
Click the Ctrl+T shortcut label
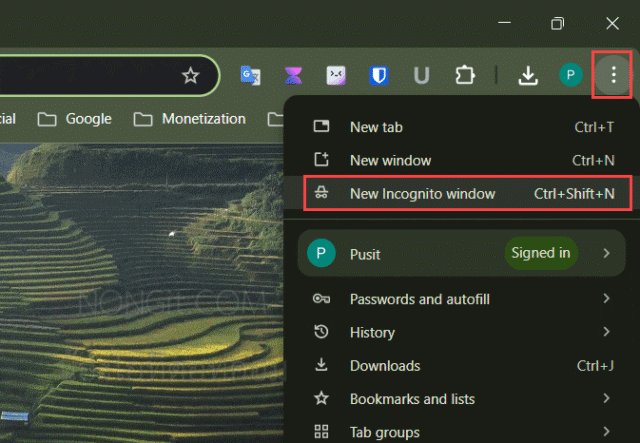point(594,127)
